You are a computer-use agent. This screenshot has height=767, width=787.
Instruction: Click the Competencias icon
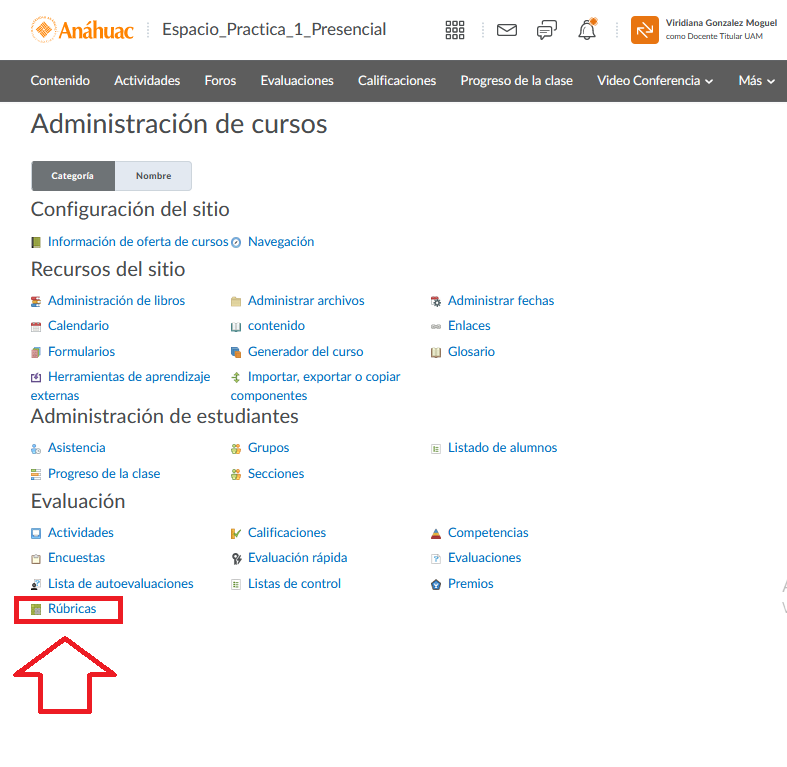(x=436, y=533)
